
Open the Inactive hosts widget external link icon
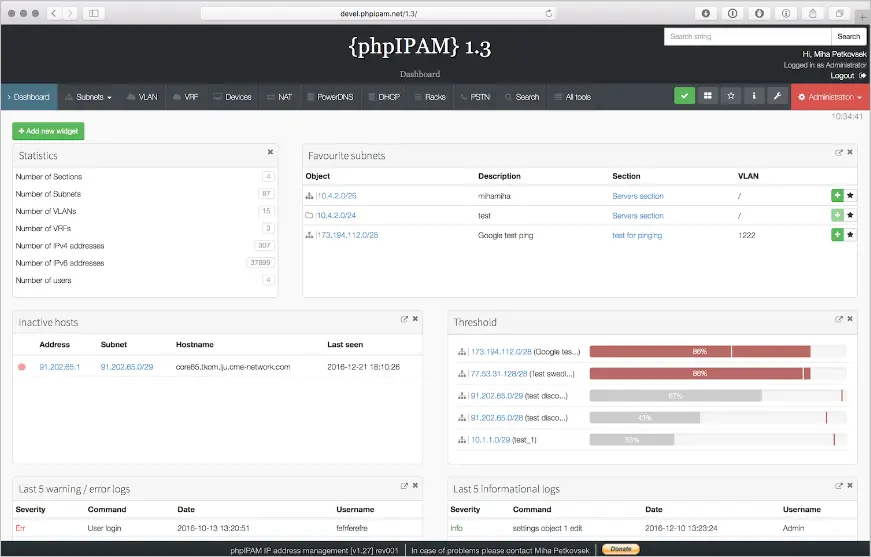404,319
